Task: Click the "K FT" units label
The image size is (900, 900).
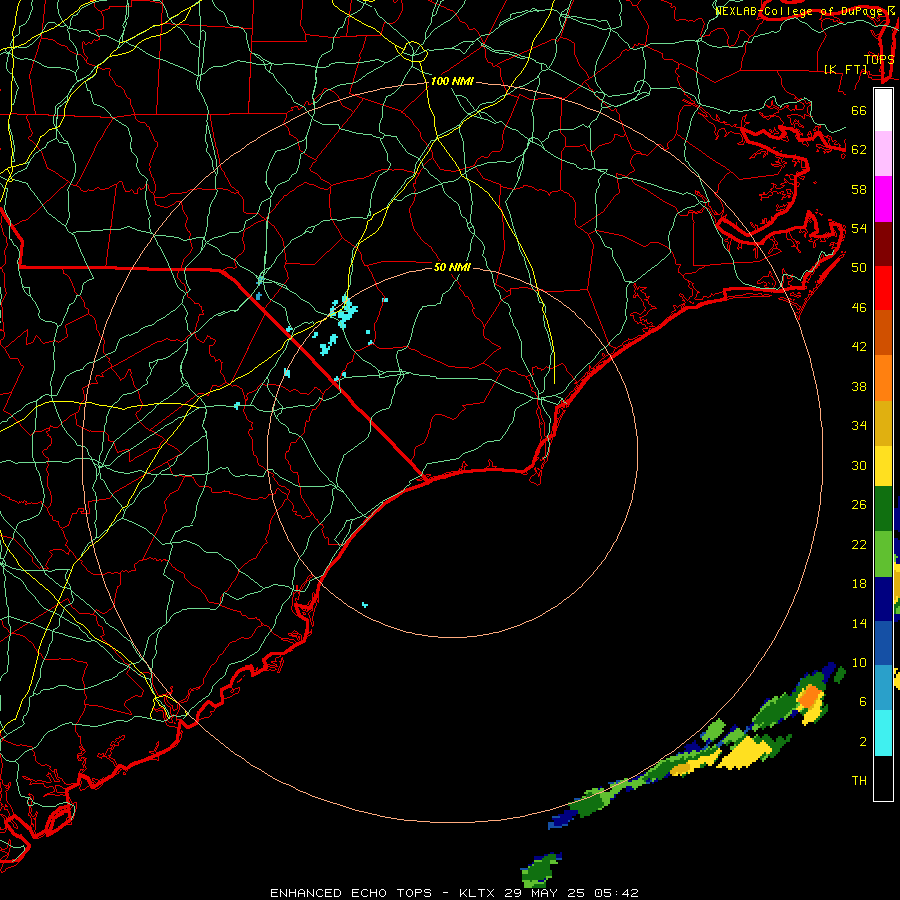Action: point(846,70)
